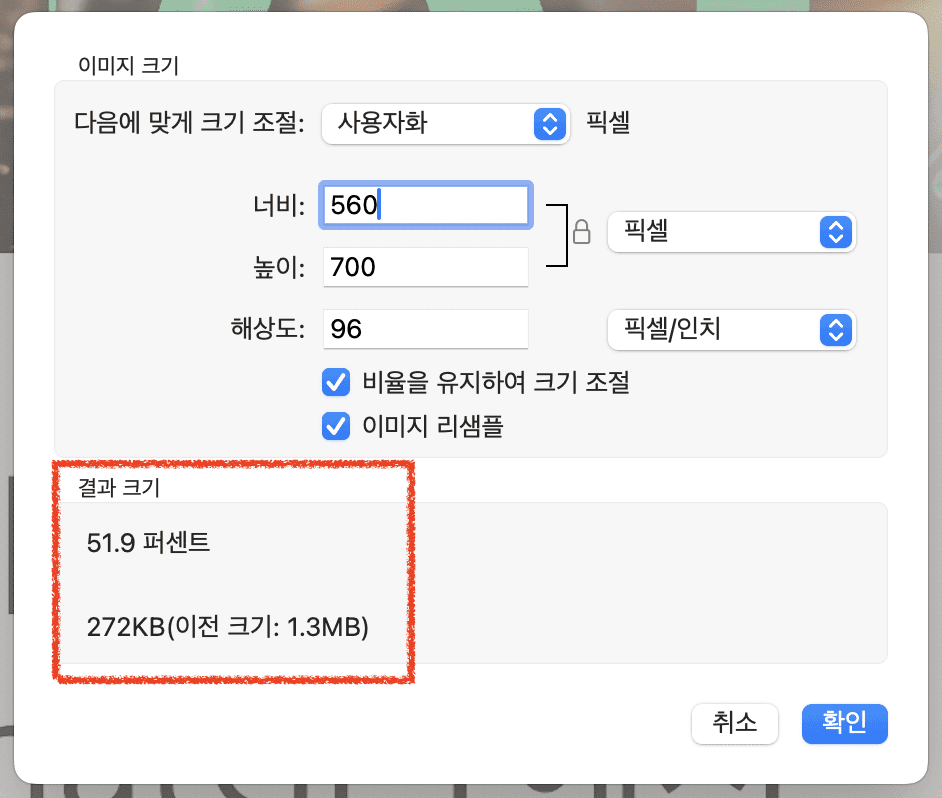Click the 51.9 퍼센트 result text
This screenshot has height=798, width=942.
point(149,543)
